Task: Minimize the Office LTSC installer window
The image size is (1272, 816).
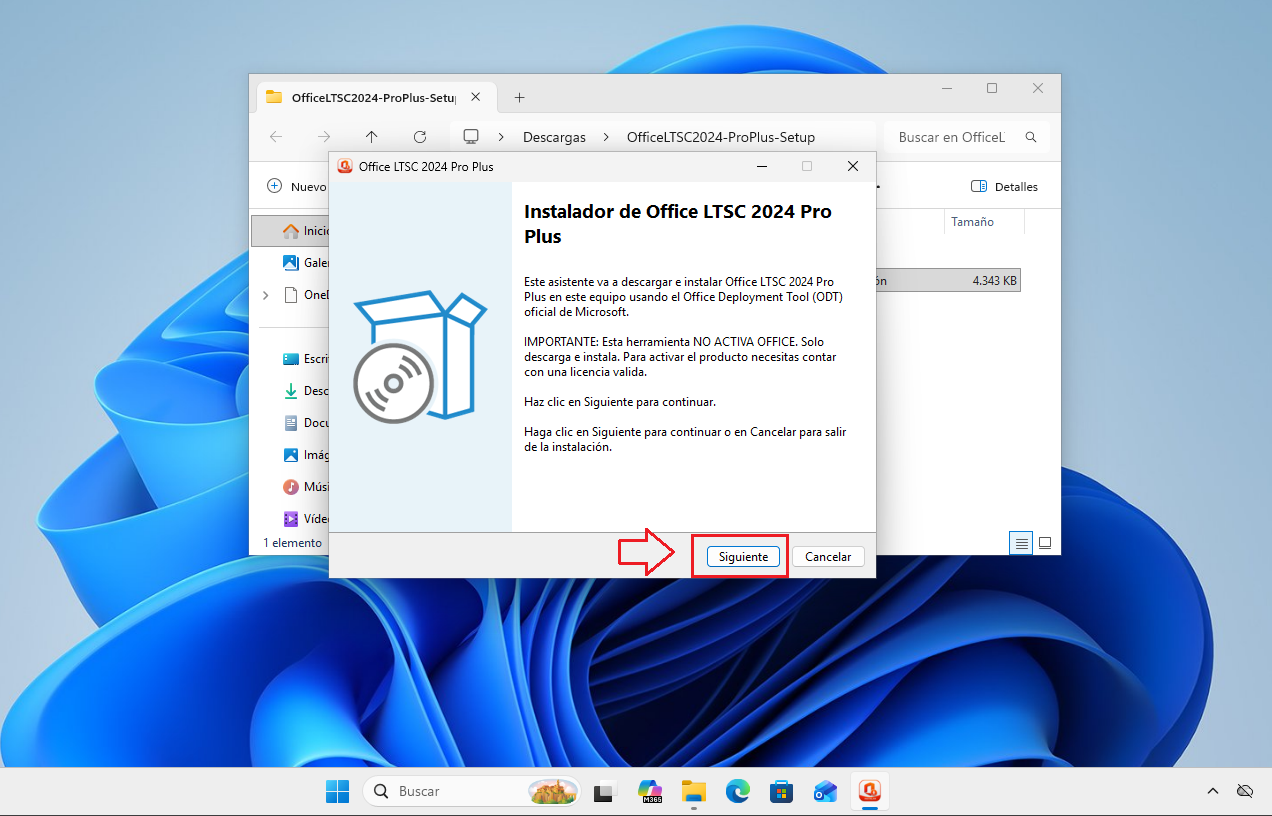Action: pos(762,166)
